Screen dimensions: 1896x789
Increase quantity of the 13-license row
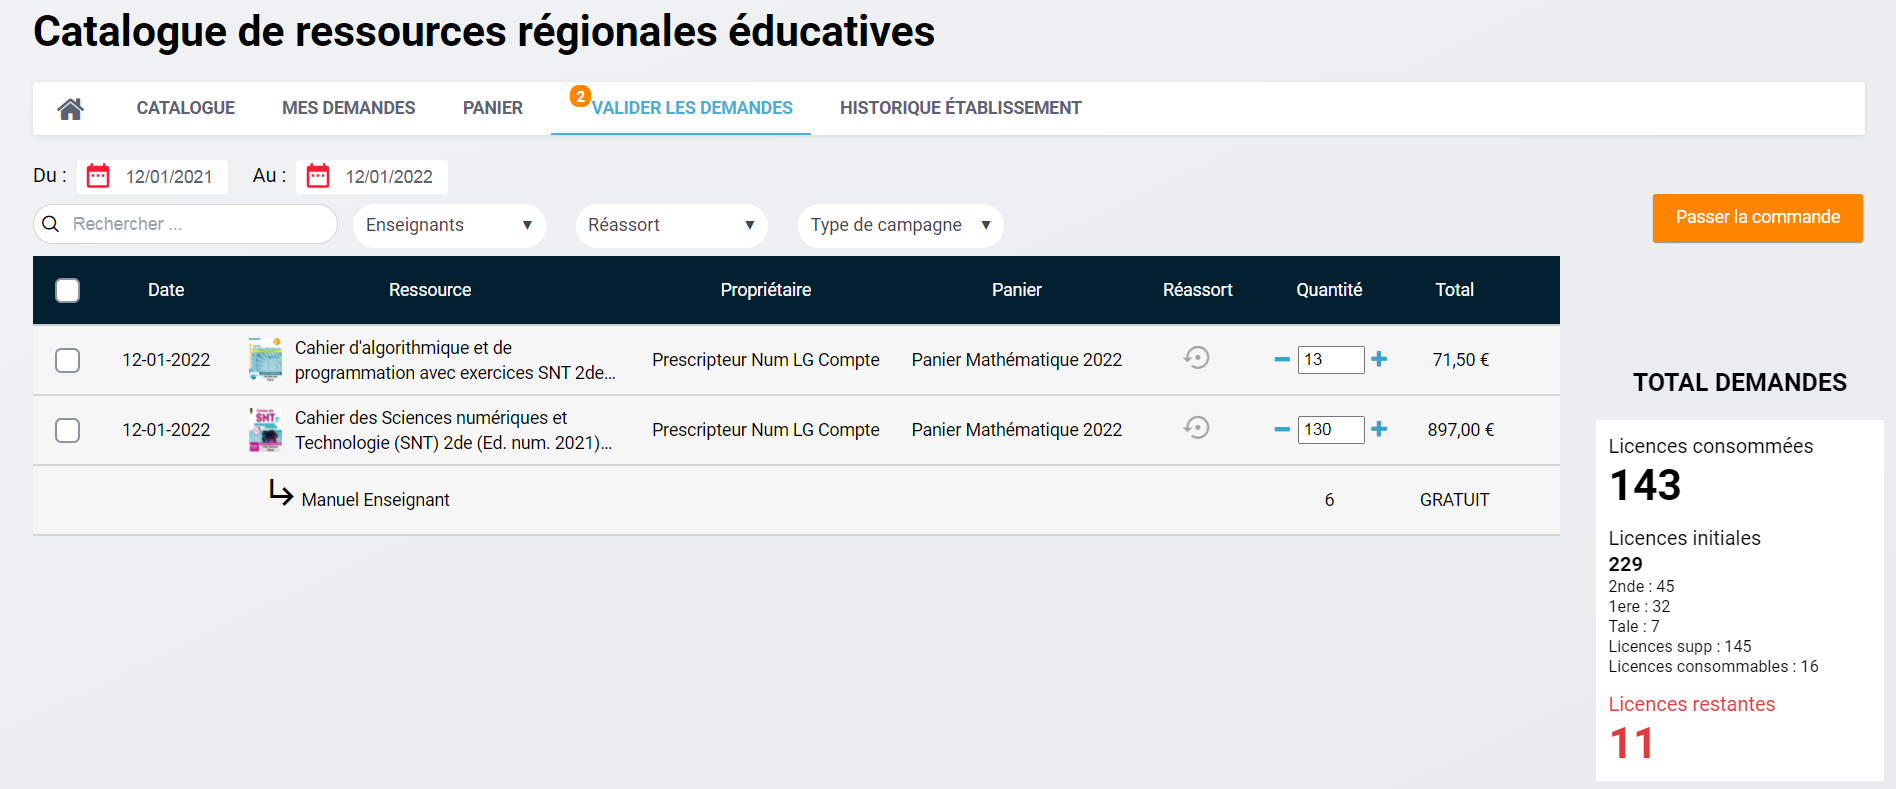[x=1379, y=359]
